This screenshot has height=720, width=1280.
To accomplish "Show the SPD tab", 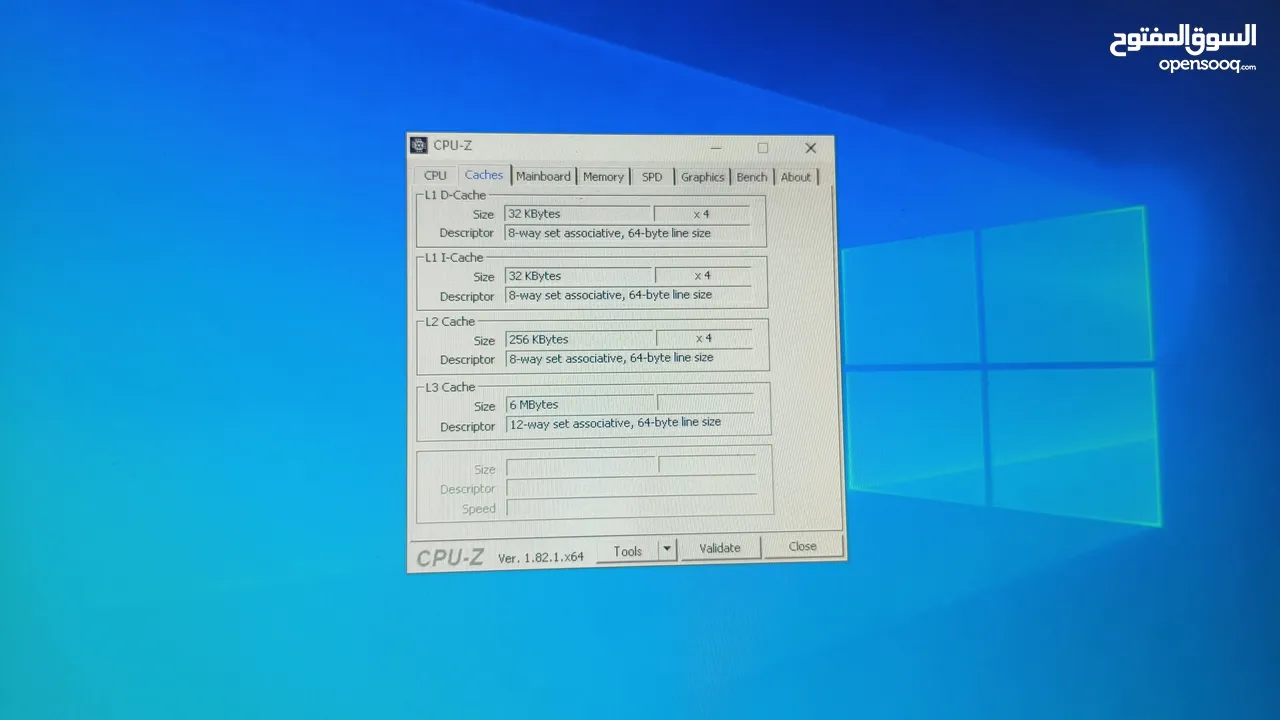I will click(652, 177).
